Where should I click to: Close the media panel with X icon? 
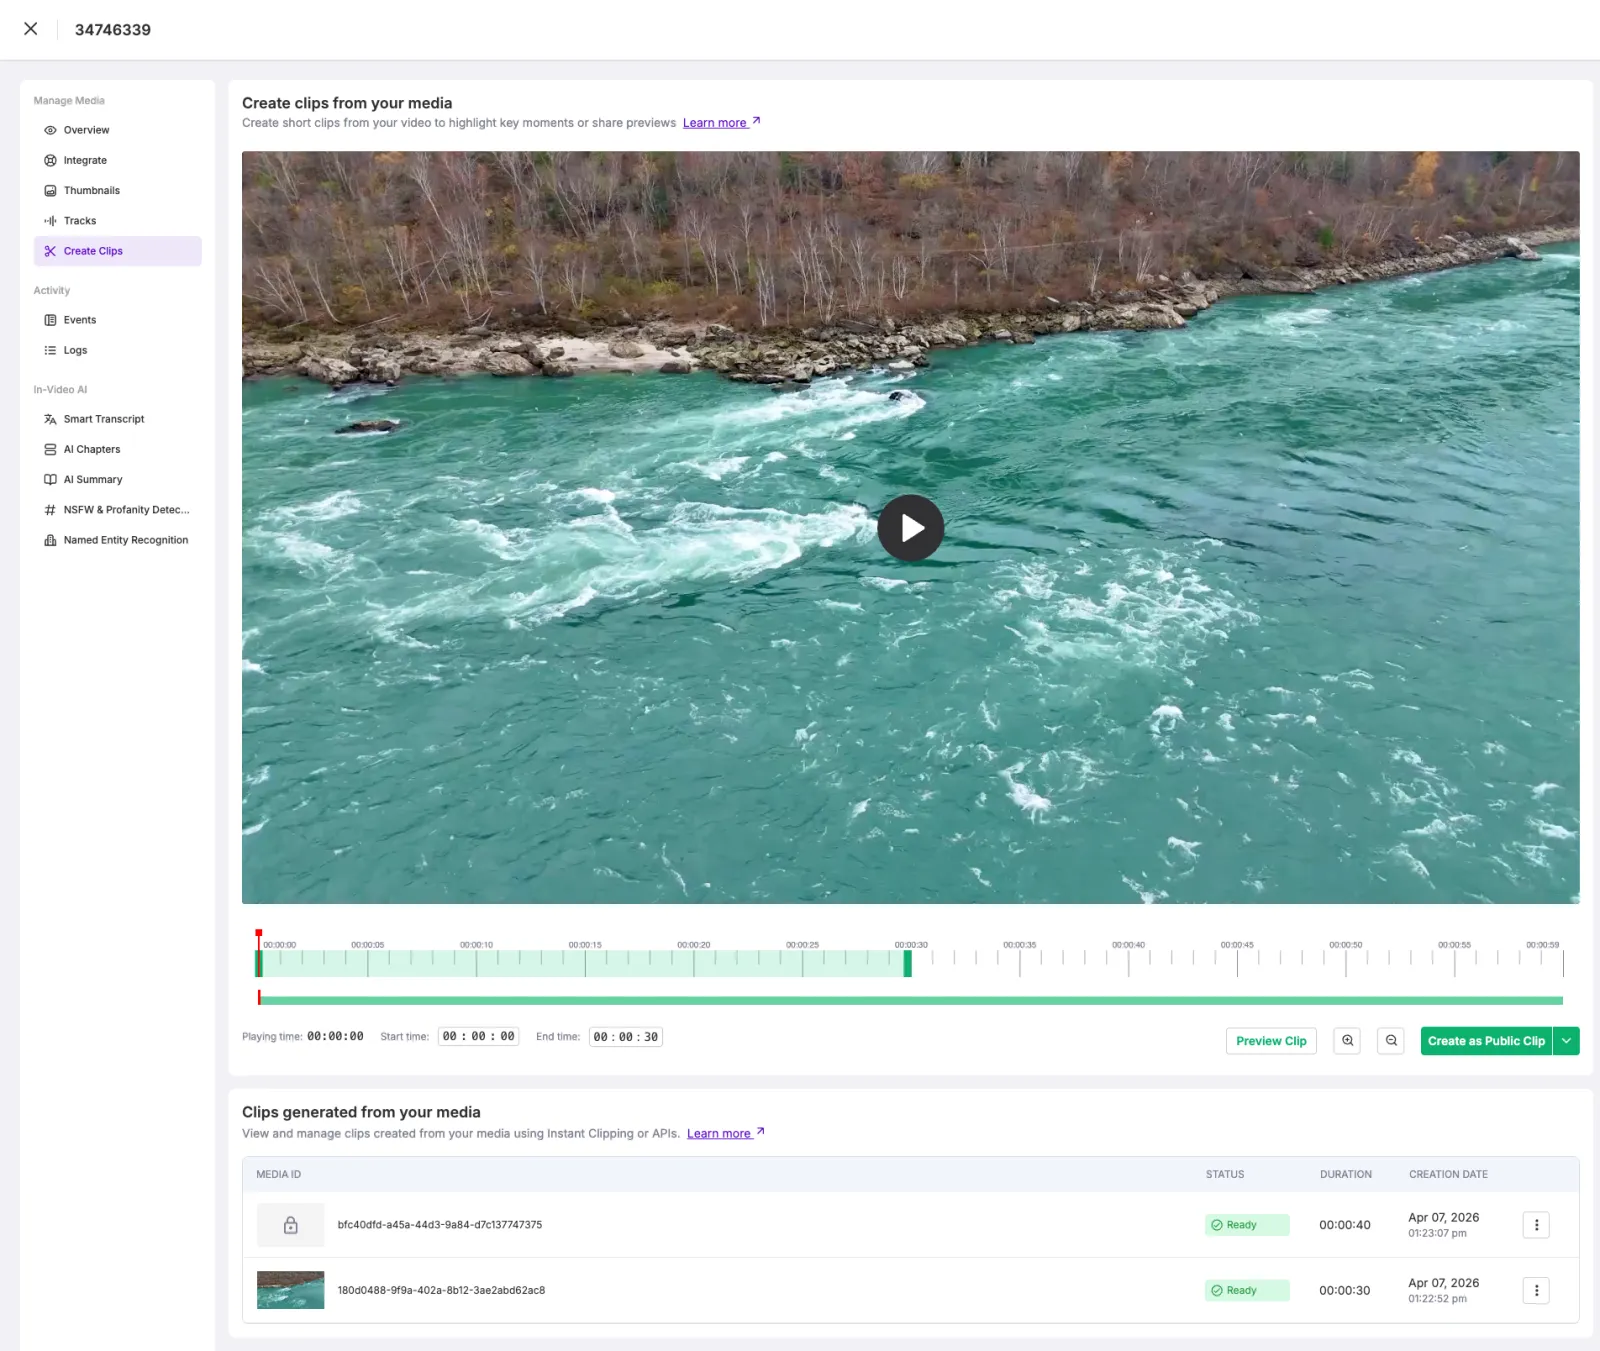pyautogui.click(x=31, y=29)
